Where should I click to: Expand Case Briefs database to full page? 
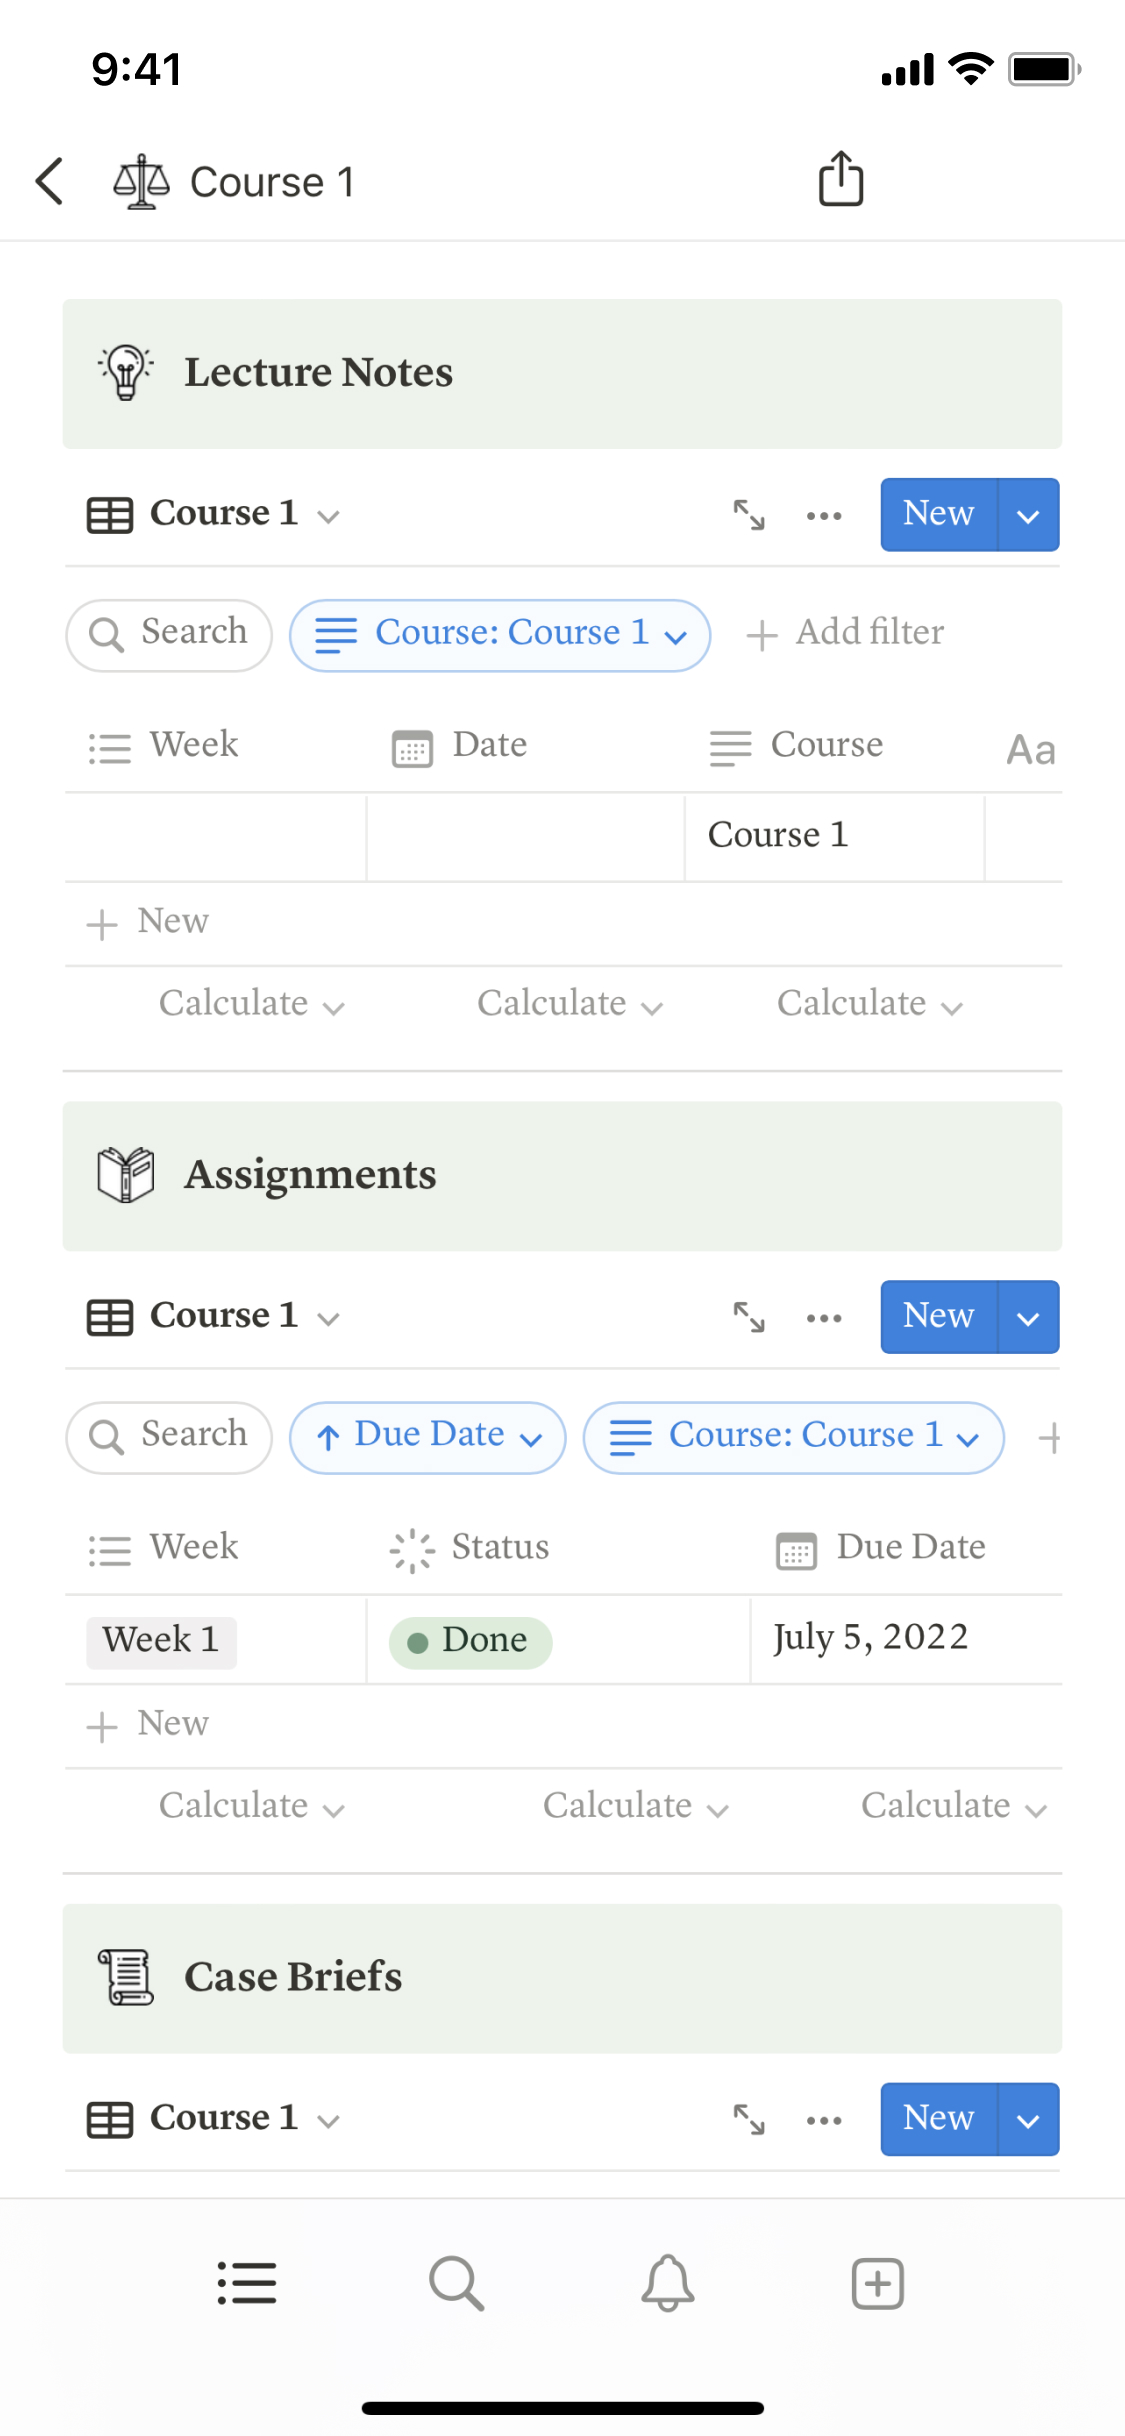(748, 2119)
